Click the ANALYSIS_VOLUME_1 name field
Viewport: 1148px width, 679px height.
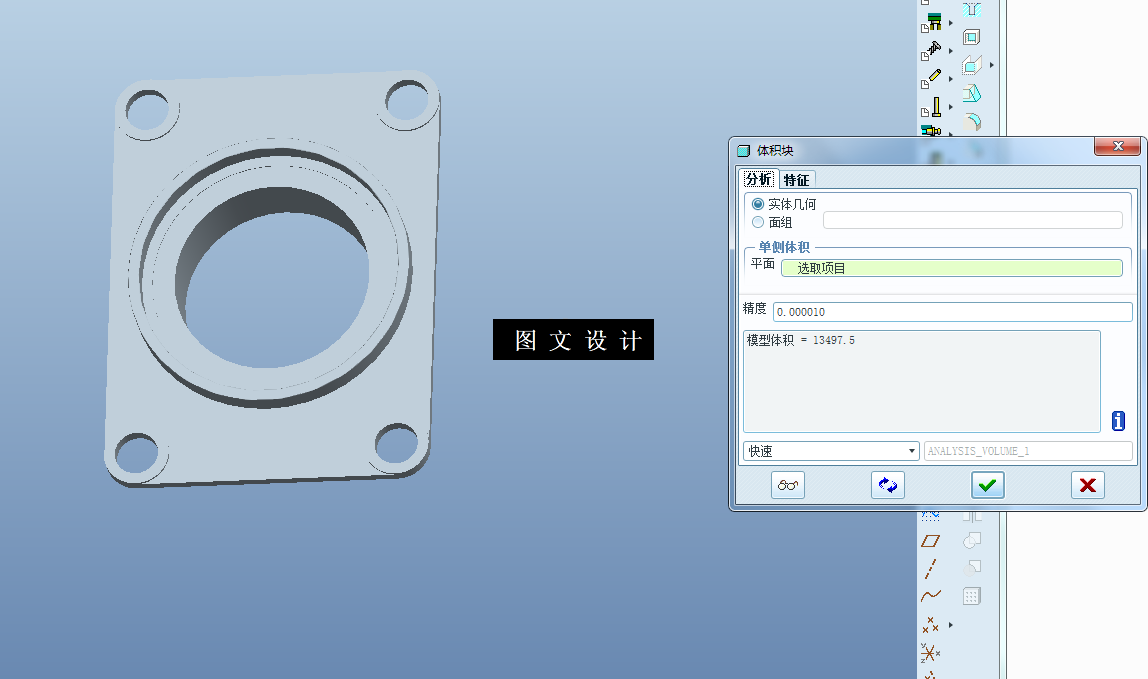(x=1028, y=451)
